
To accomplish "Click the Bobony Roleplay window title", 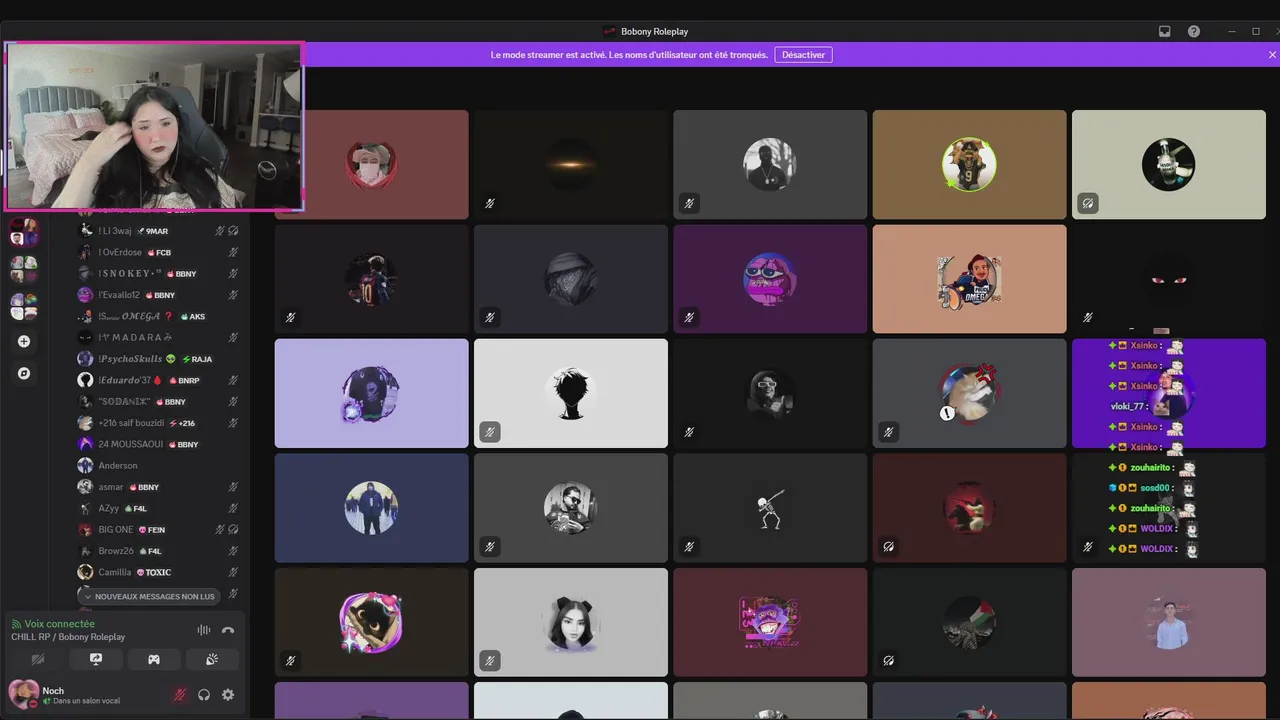I will coord(654,31).
